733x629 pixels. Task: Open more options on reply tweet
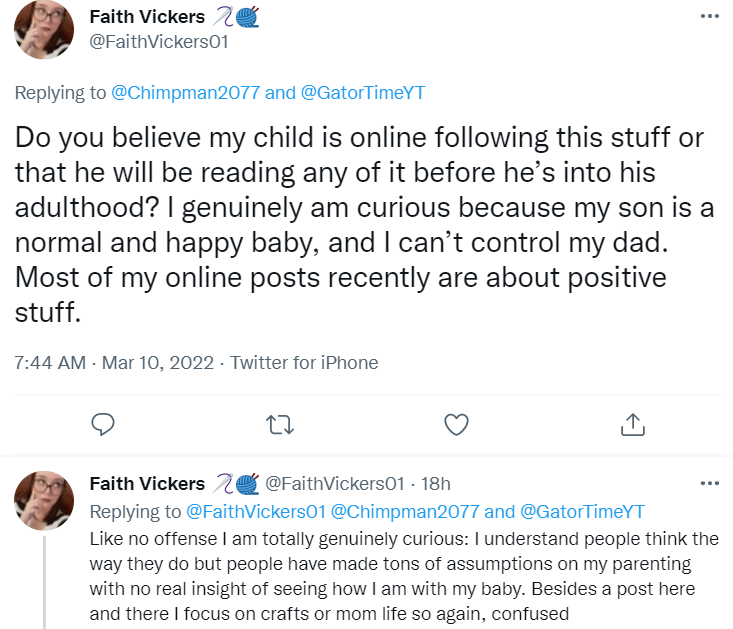coord(709,483)
